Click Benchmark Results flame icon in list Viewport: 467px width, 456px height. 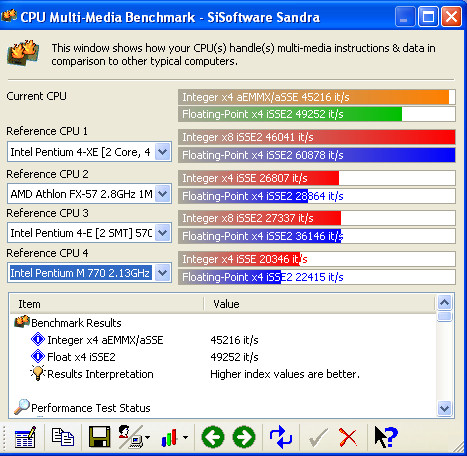coord(22,322)
